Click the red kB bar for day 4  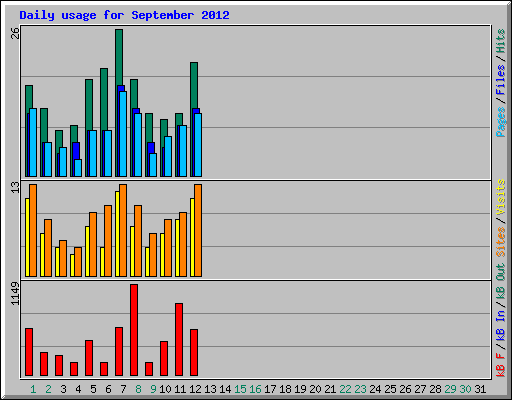point(74,369)
